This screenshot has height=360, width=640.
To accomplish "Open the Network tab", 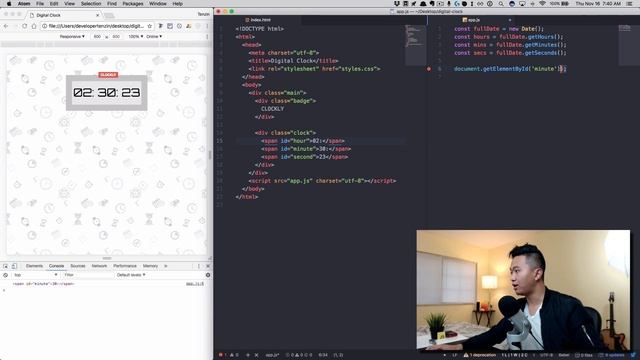I will (99, 266).
